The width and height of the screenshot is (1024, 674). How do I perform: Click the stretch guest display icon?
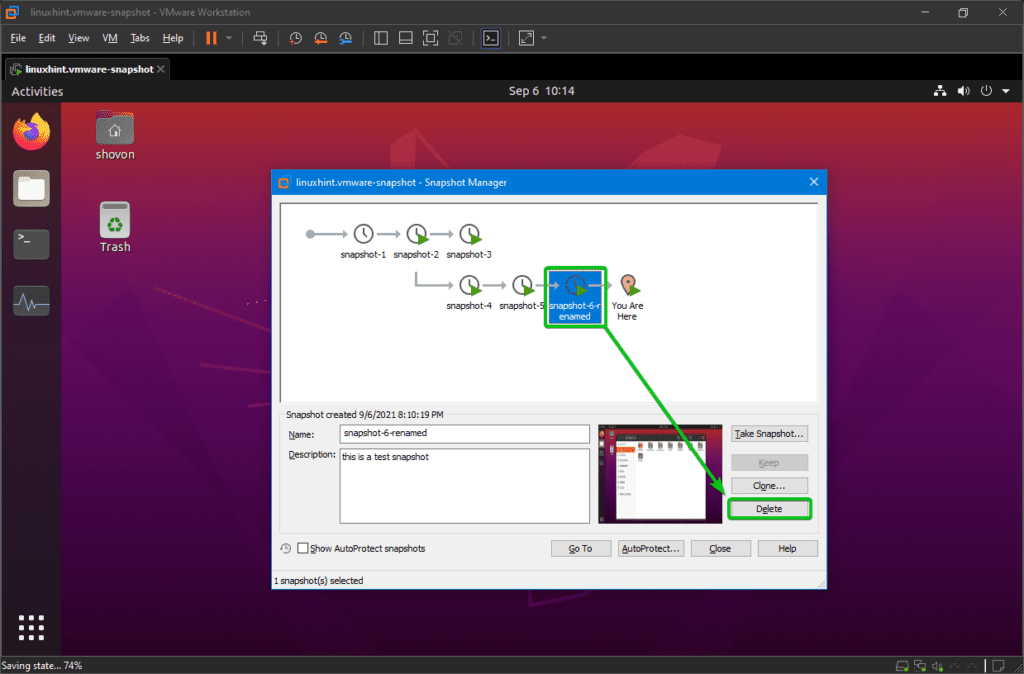tap(526, 38)
